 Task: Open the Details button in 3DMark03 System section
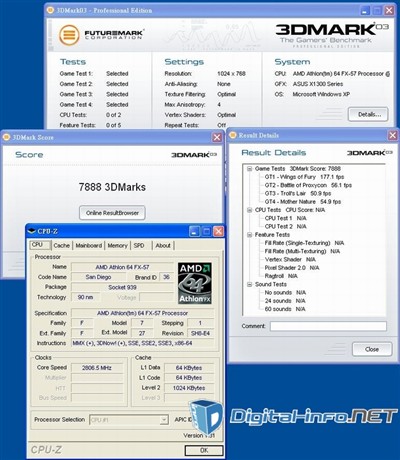368,114
